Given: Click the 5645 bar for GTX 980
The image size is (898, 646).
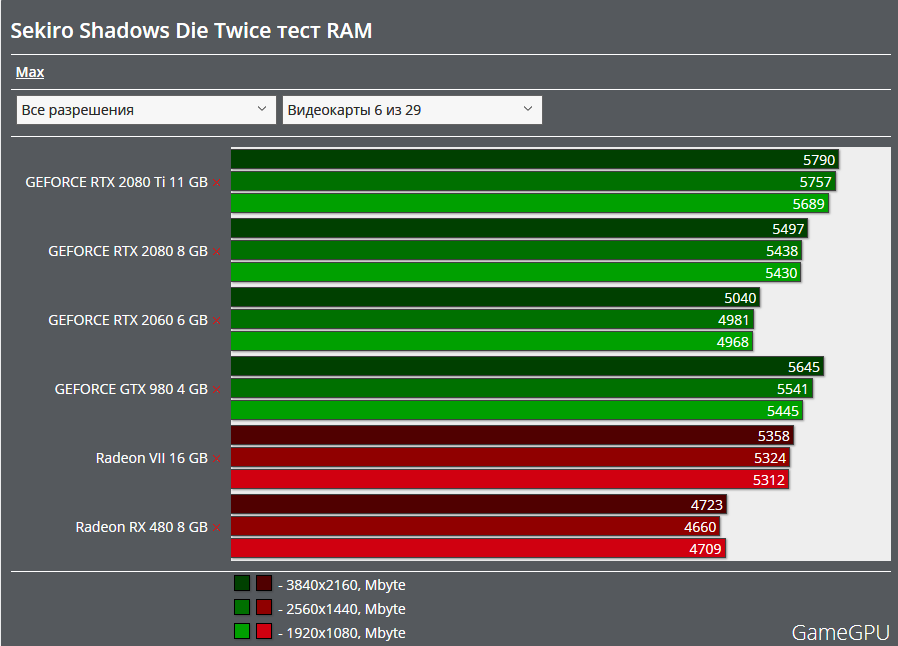Looking at the screenshot, I should (x=527, y=367).
